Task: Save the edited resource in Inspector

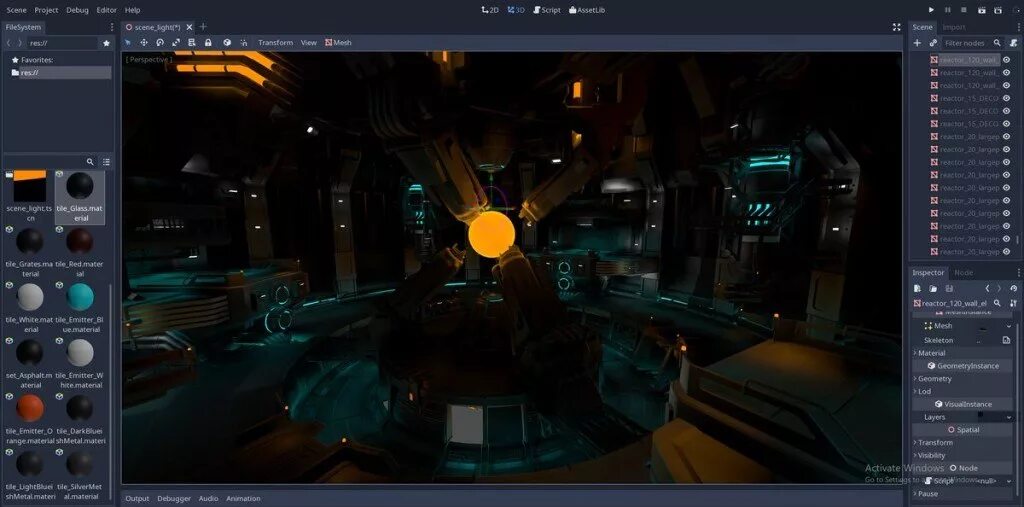Action: (949, 289)
